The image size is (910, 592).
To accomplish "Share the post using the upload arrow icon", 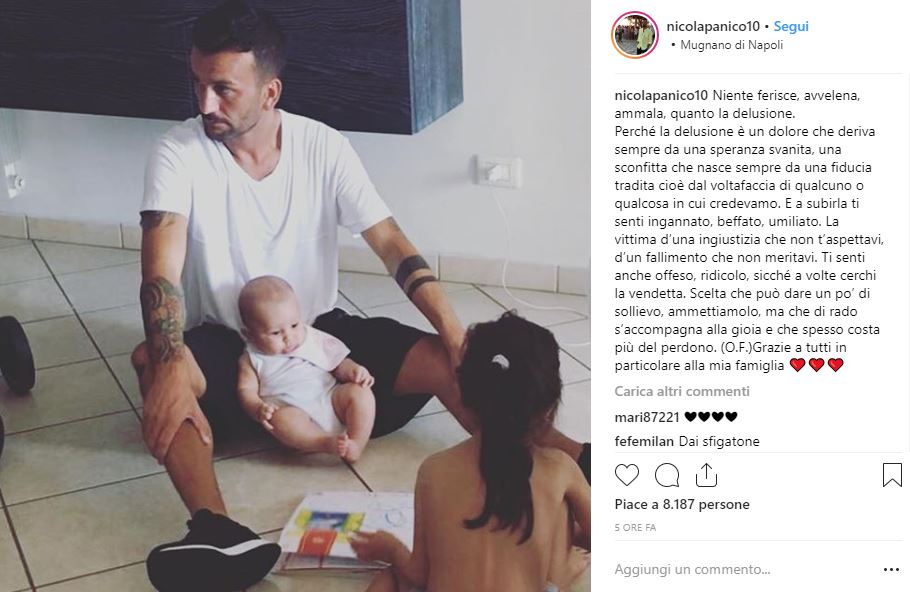I will pyautogui.click(x=706, y=475).
